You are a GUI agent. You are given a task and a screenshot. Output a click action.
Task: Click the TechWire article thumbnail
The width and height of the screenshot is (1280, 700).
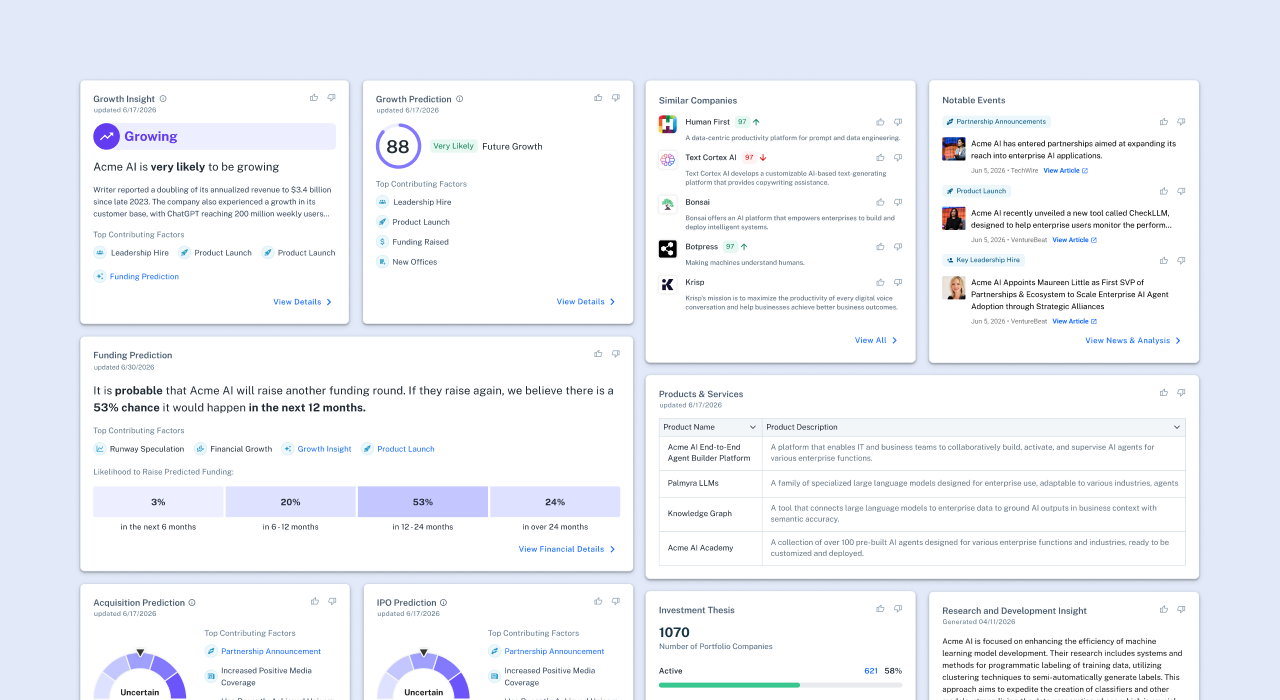954,149
